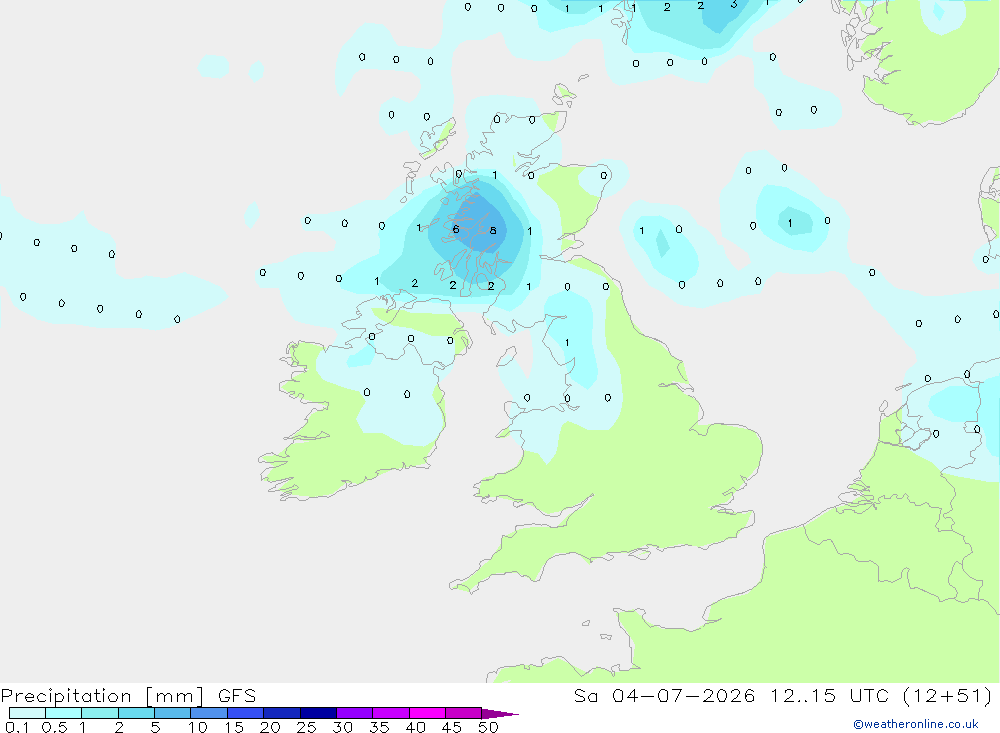Click the 1–2 mm legend swatch
The image size is (1000, 733).
coord(99,713)
